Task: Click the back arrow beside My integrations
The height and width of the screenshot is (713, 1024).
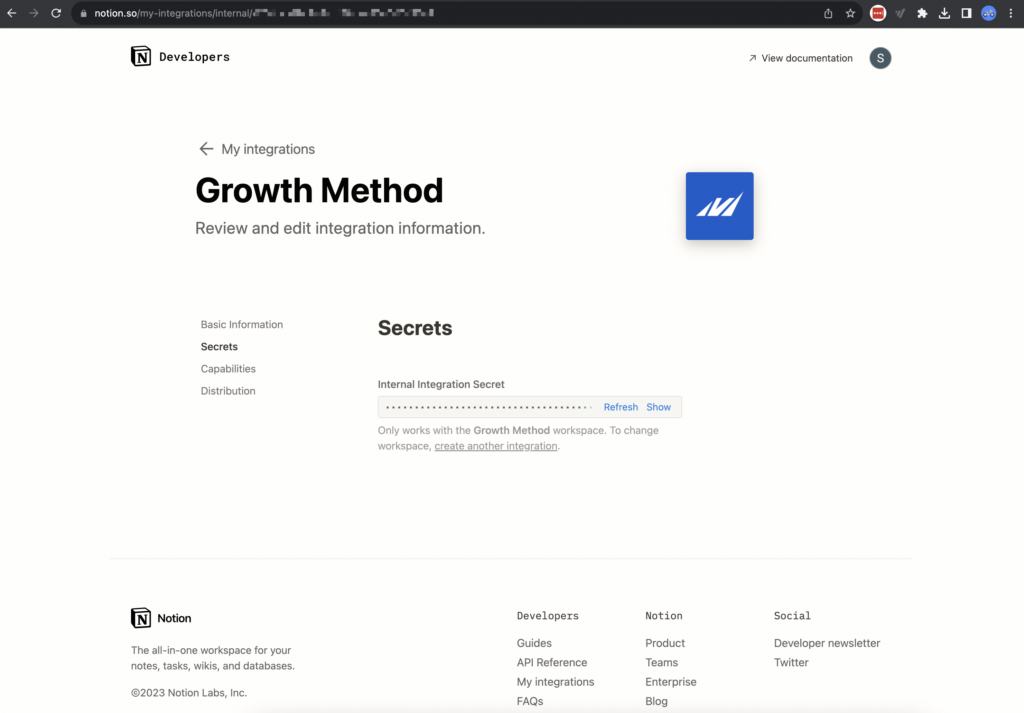Action: pyautogui.click(x=206, y=149)
